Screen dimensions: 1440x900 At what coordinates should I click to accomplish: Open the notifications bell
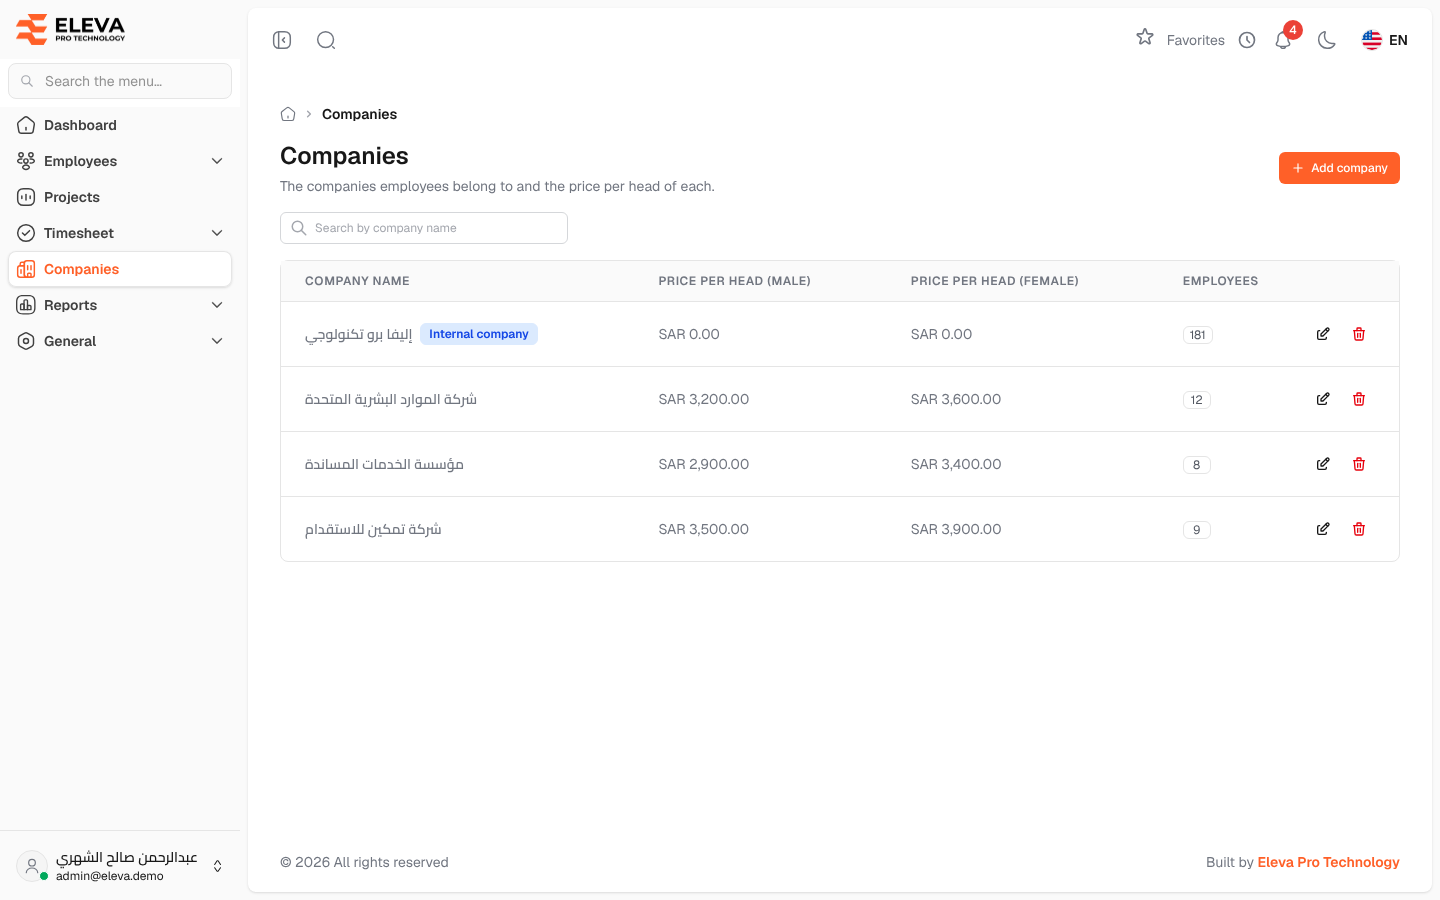click(1283, 40)
